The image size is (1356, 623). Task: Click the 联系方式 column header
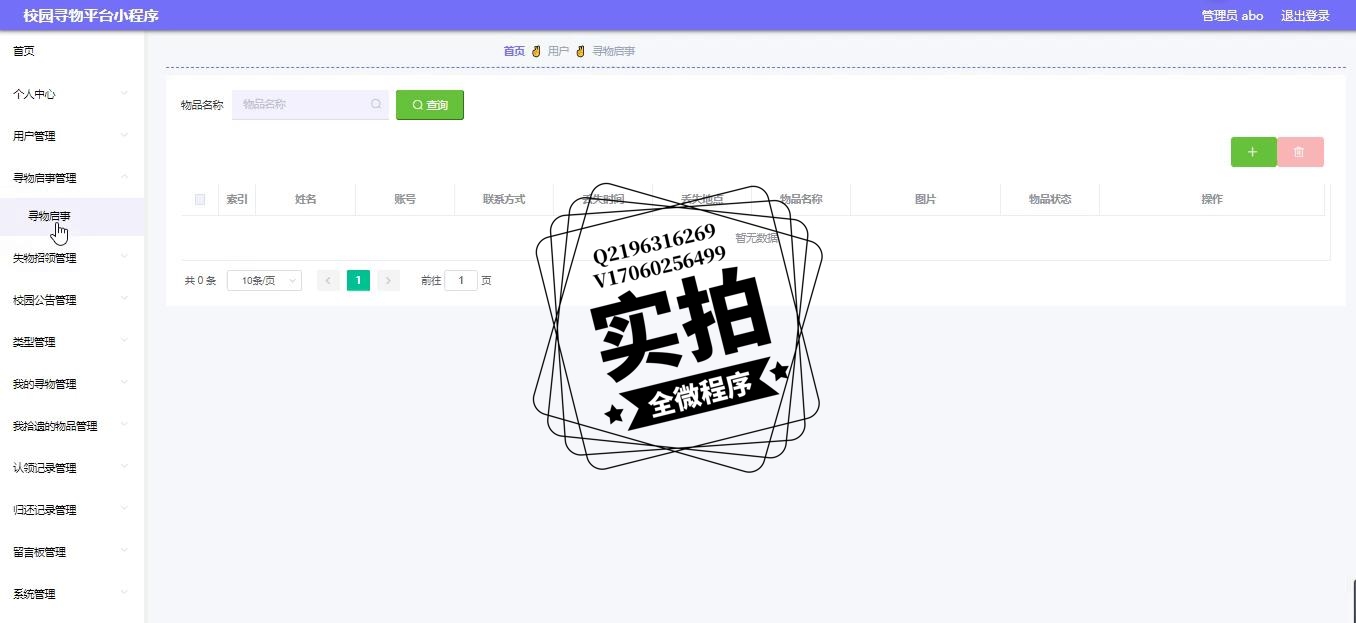coord(504,200)
